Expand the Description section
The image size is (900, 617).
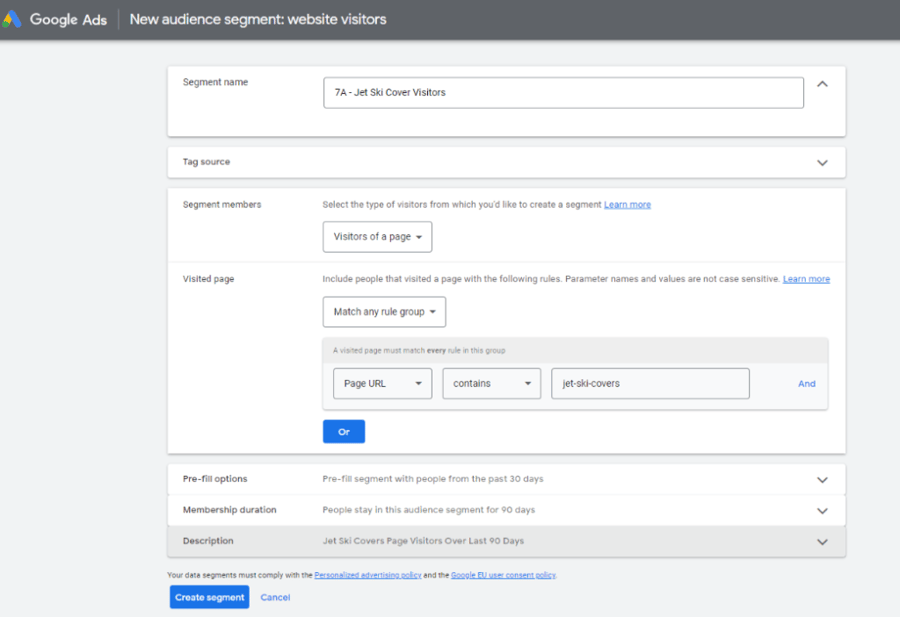822,541
